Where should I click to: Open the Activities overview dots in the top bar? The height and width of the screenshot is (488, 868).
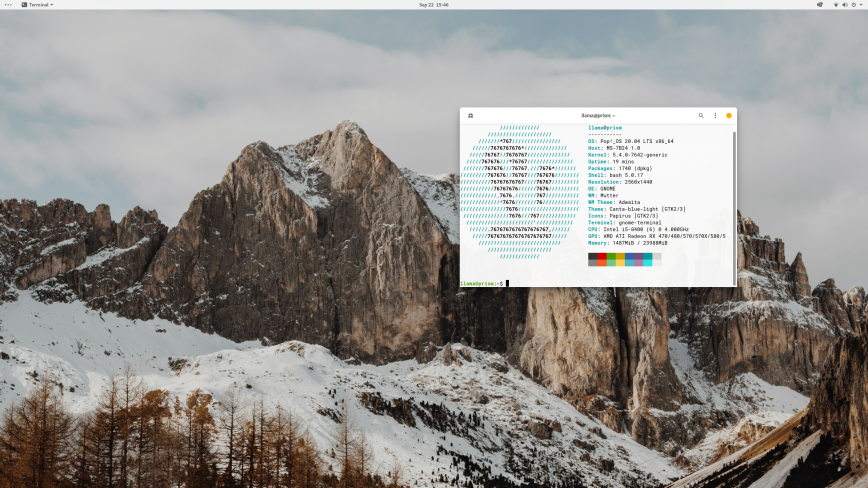8,4
